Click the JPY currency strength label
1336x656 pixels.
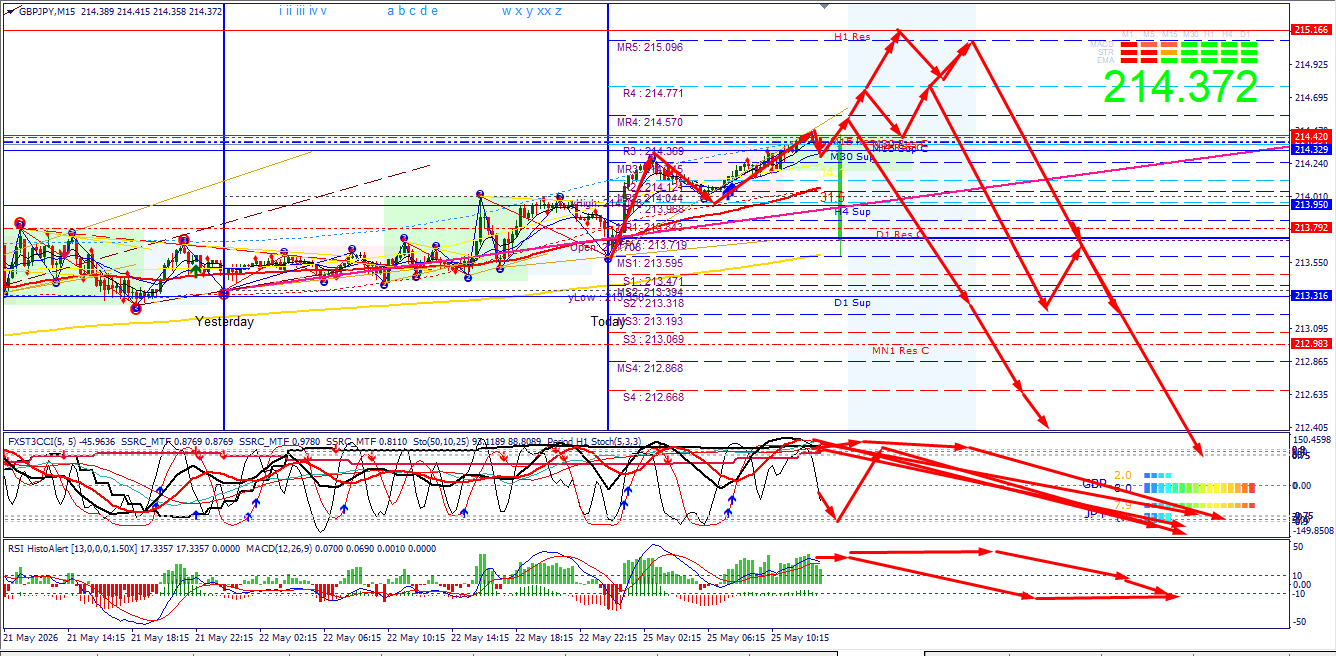(1094, 514)
